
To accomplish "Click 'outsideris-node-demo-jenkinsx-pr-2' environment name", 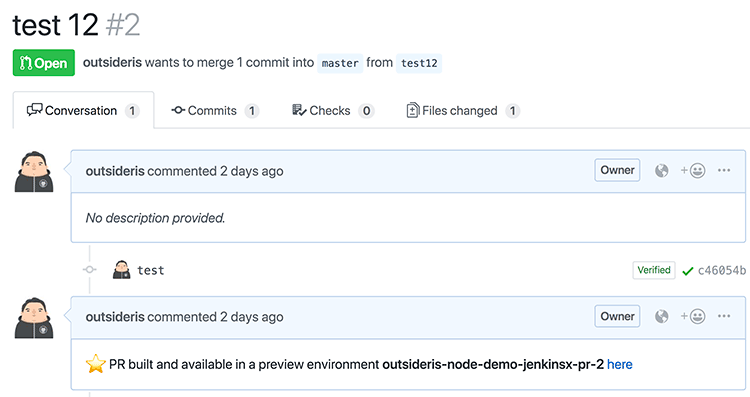I will pos(493,364).
